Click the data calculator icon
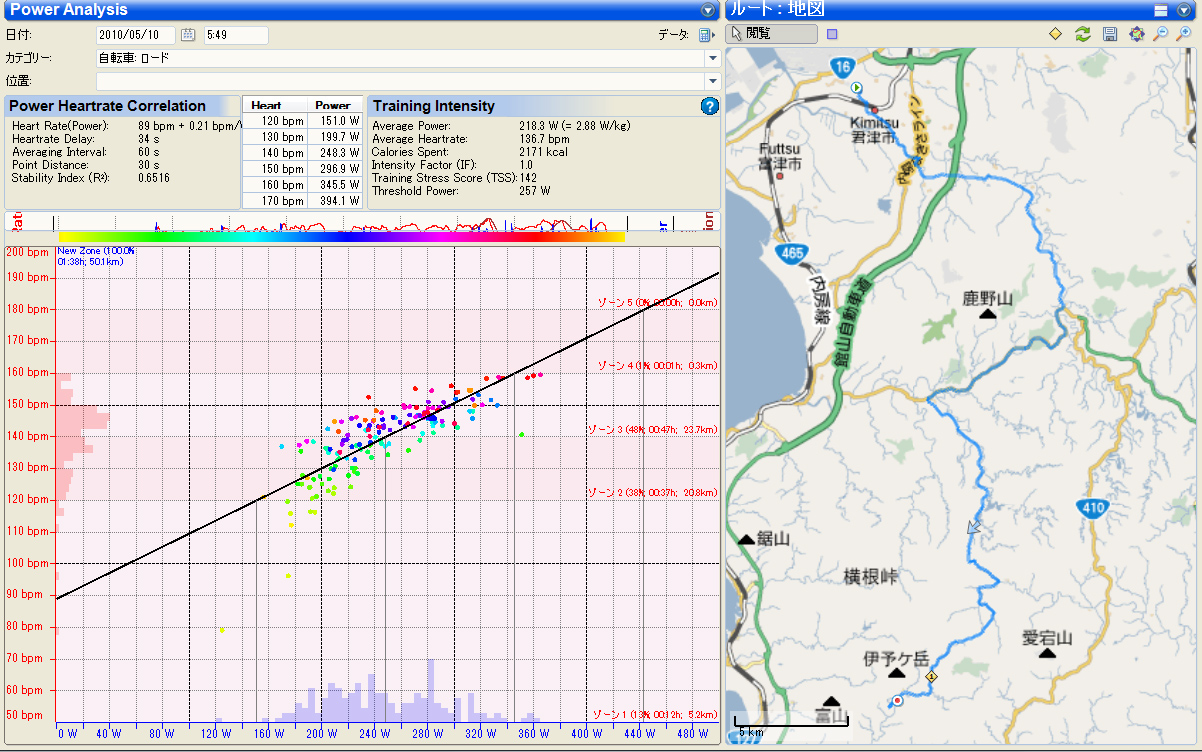Viewport: 1202px width, 752px height. click(705, 35)
